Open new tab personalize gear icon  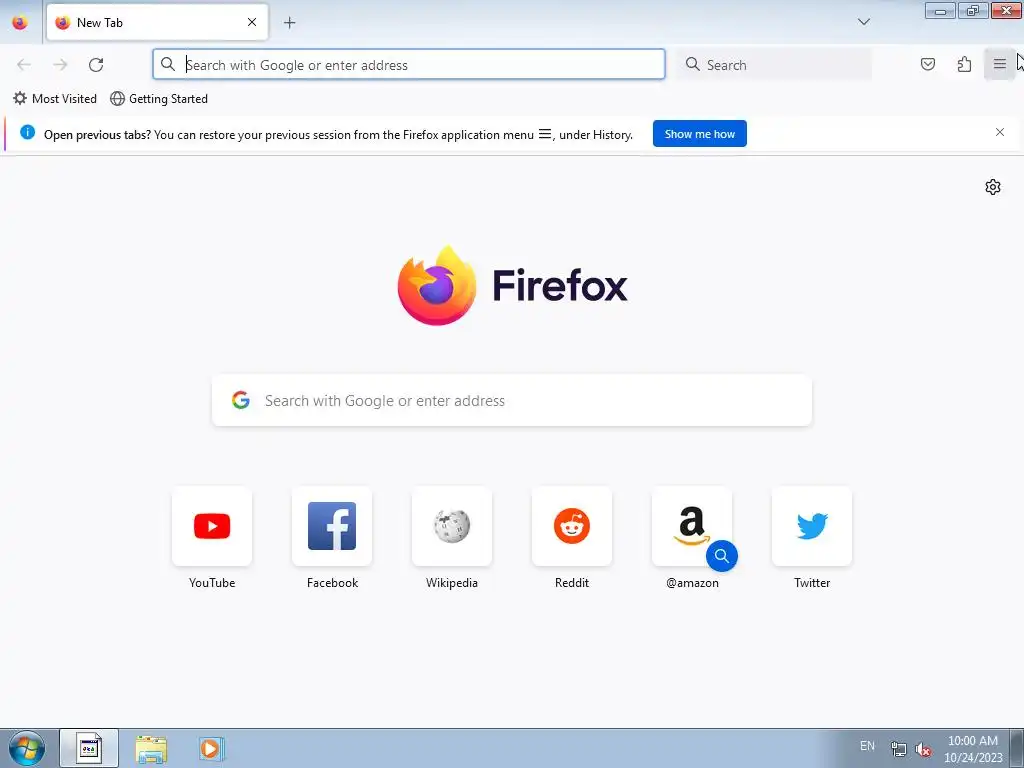click(993, 187)
